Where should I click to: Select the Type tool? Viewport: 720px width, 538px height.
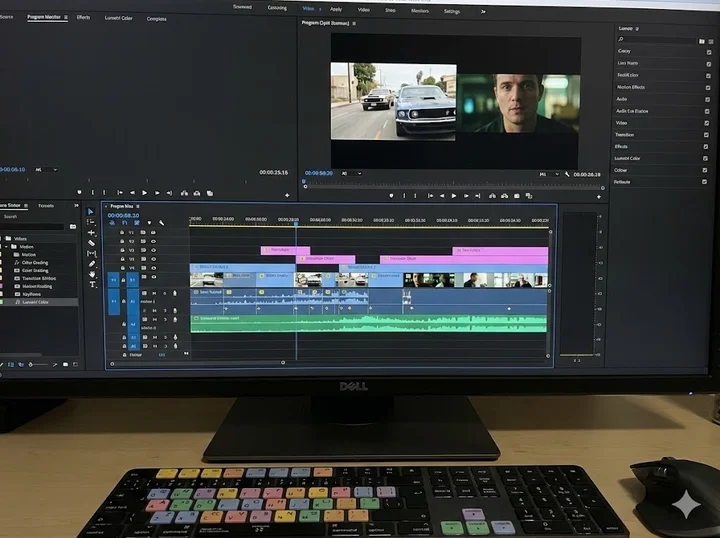tap(93, 285)
